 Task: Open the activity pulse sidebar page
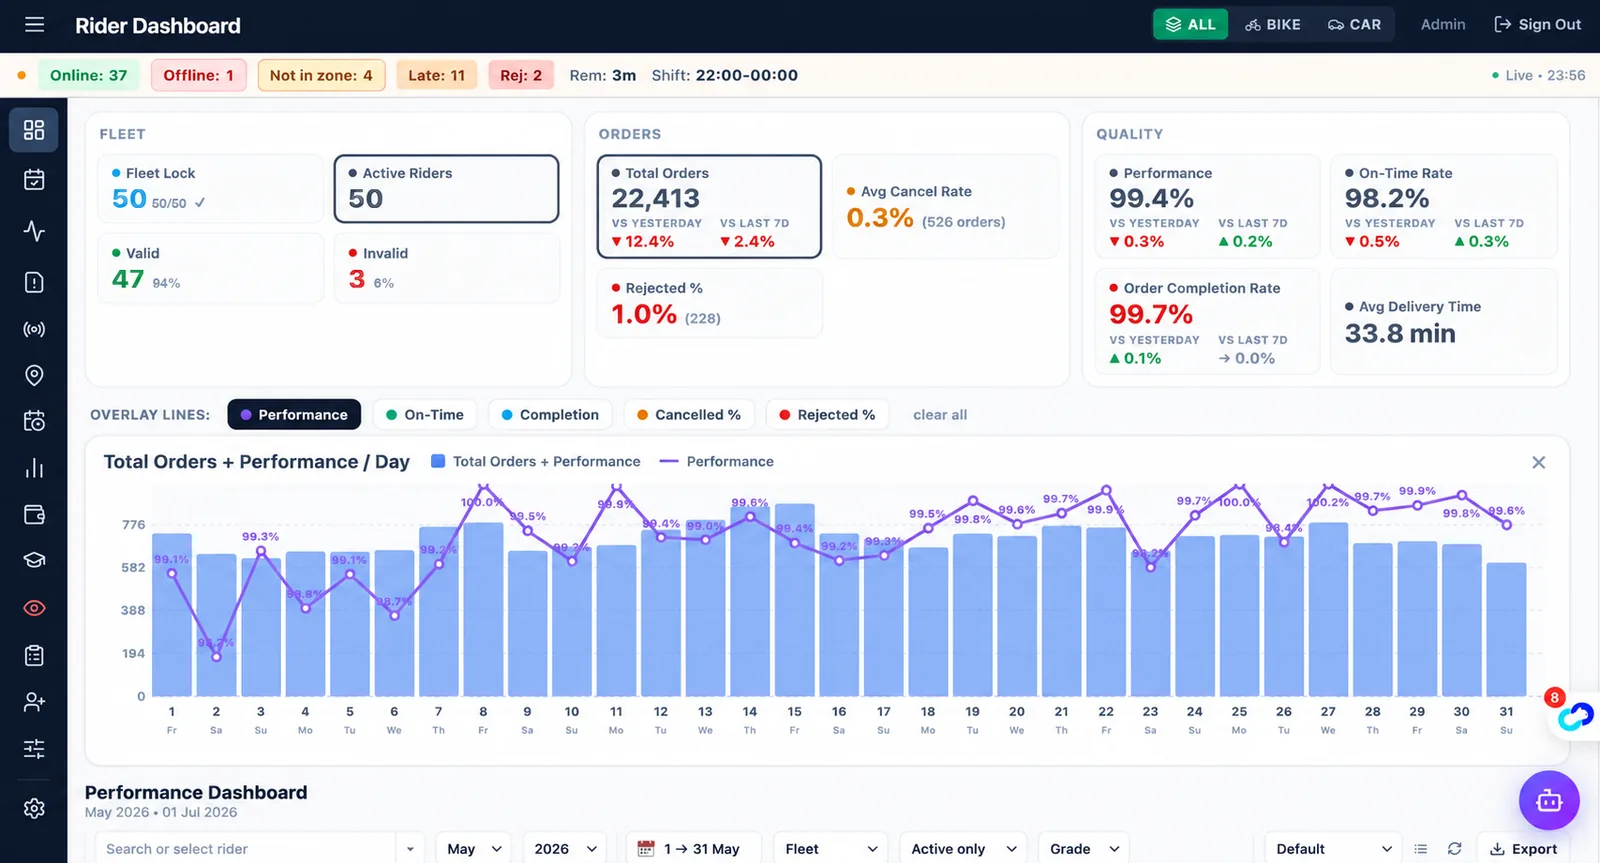(34, 231)
